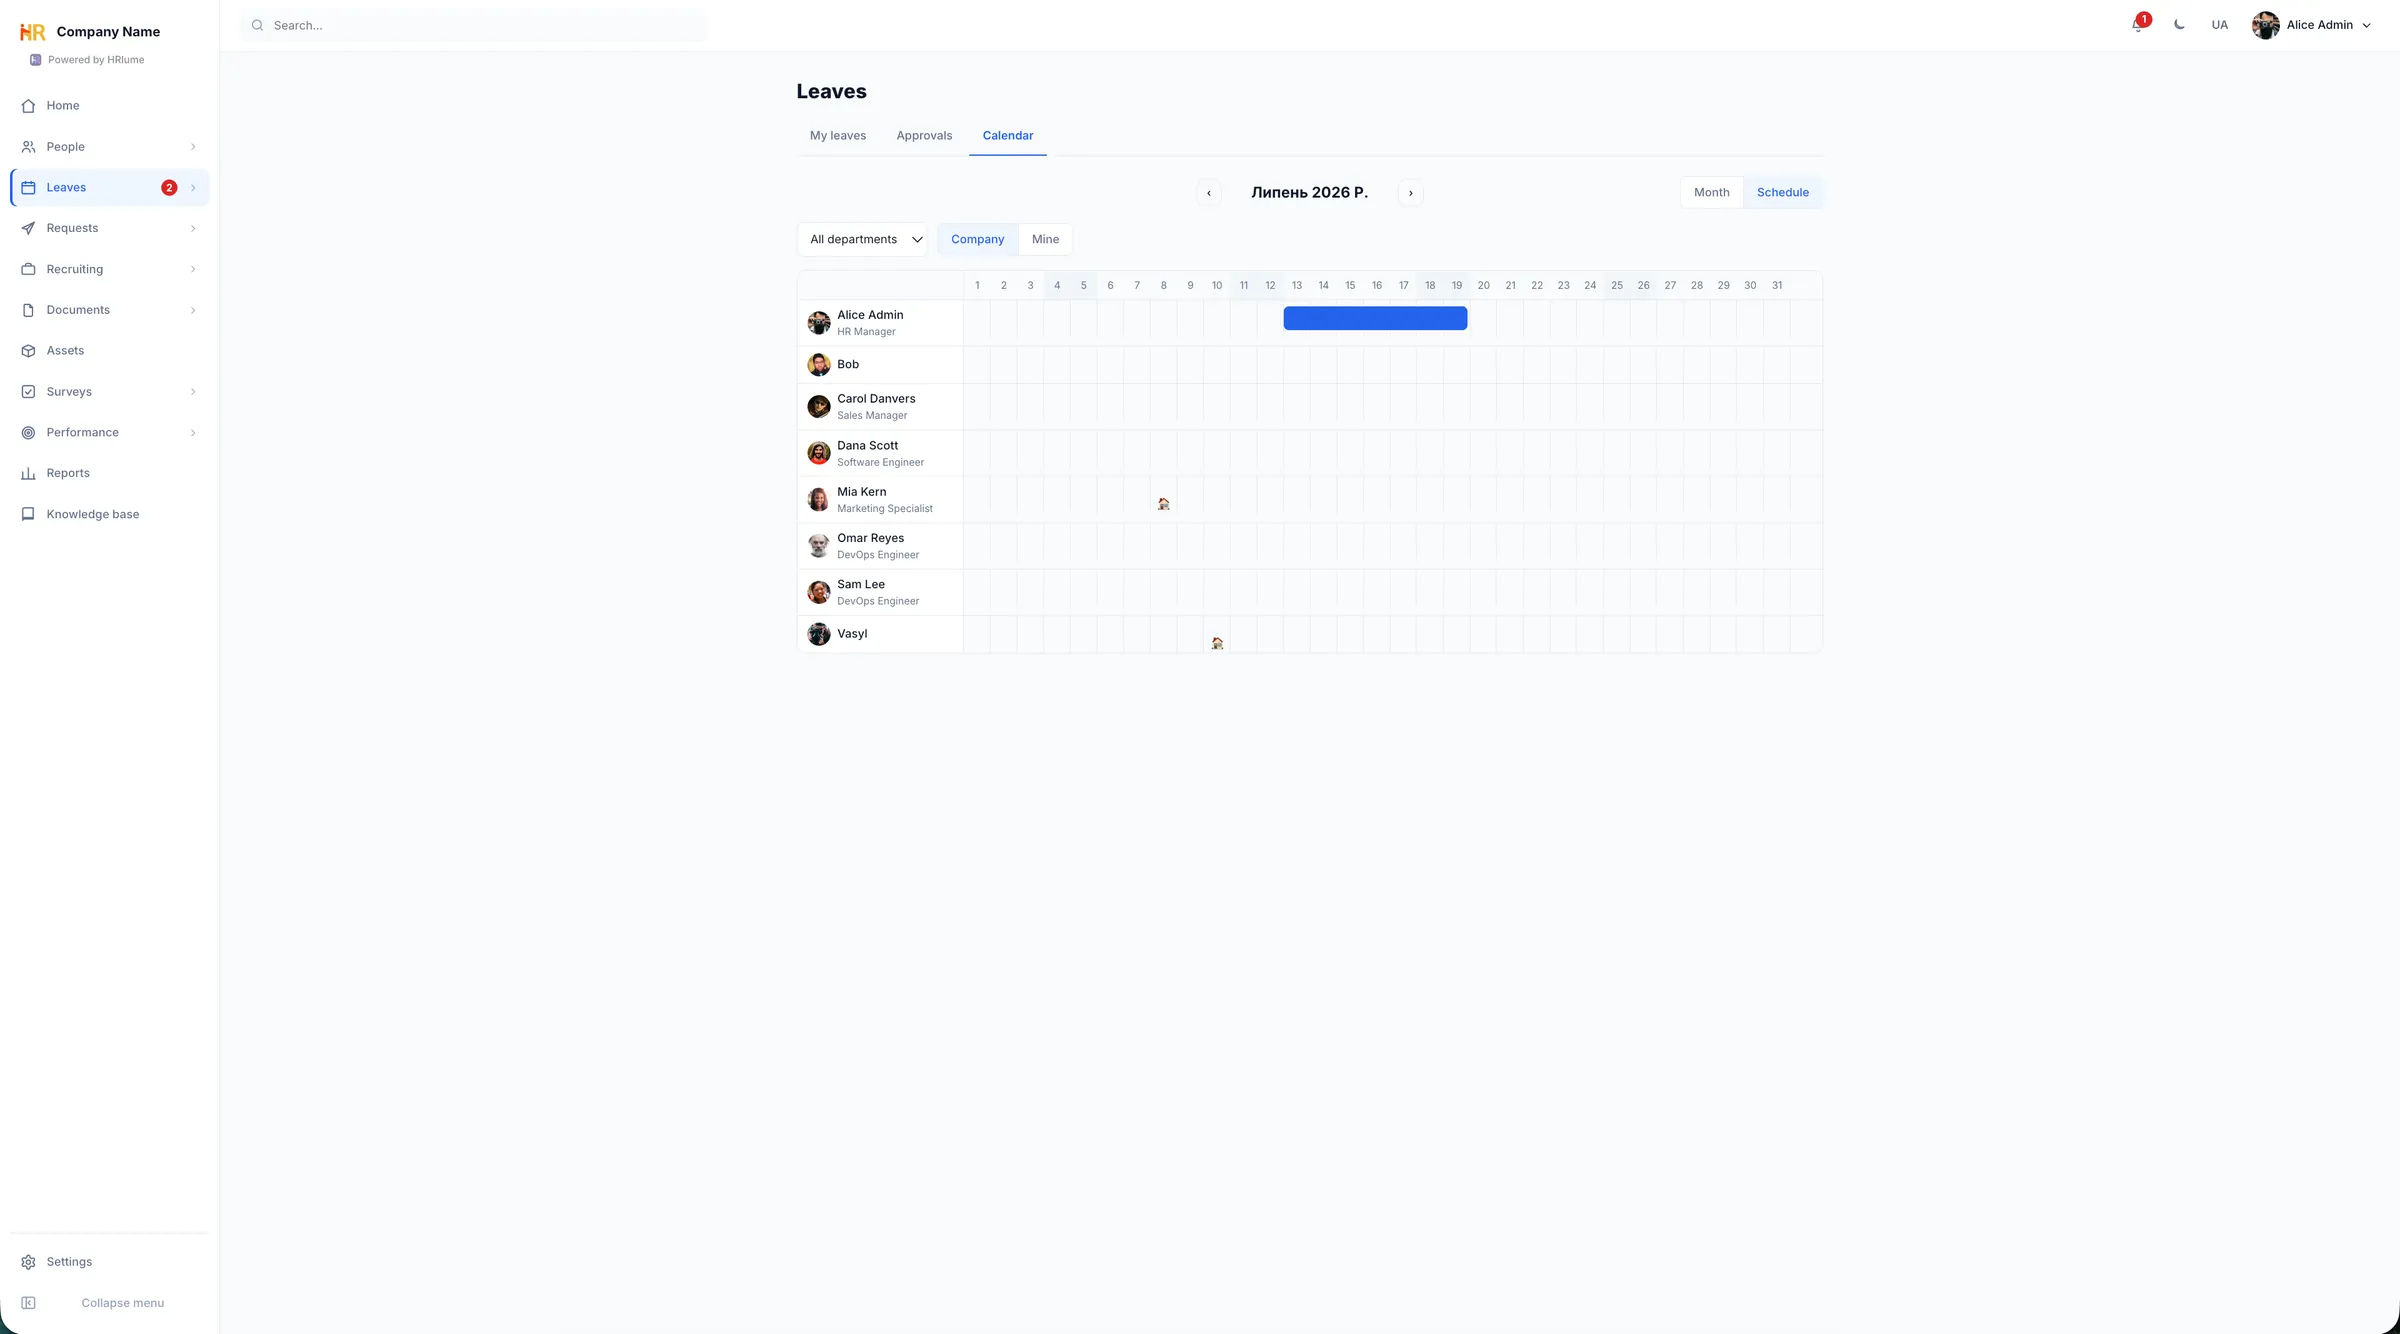Open Home in sidebar menu
Screen dimensions: 2400x1334
pyautogui.click(x=110, y=106)
